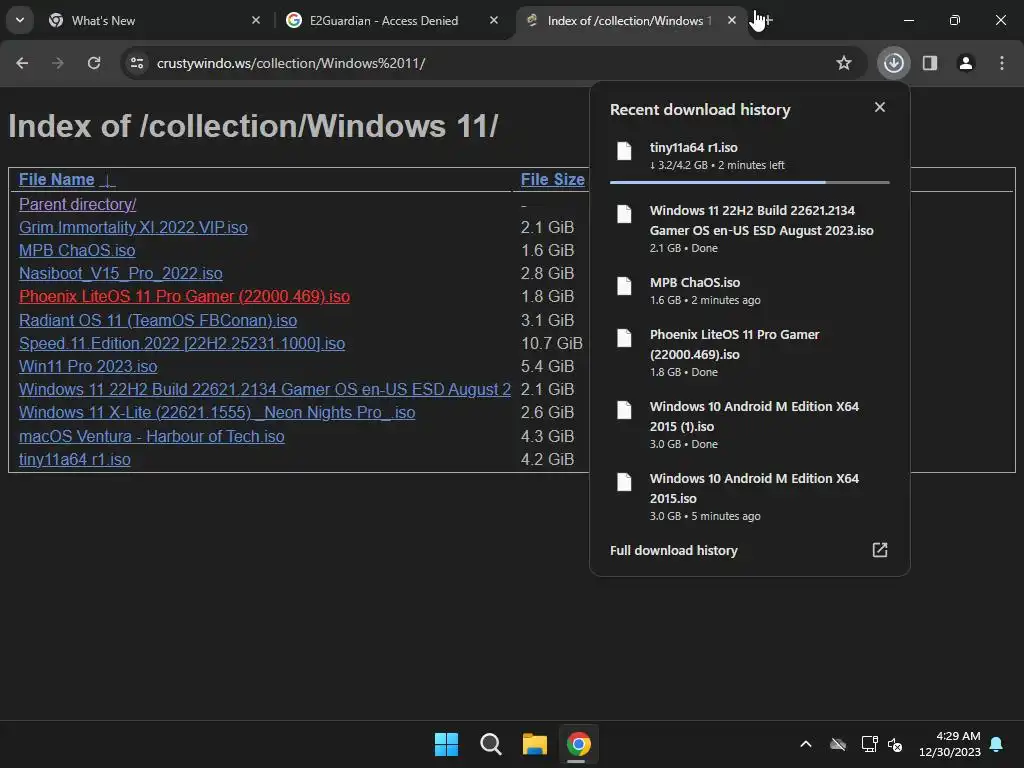Screen dimensions: 1024x768
Task: Click file icon of Windows 10 Android M 2015.iso download
Action: coord(624,482)
